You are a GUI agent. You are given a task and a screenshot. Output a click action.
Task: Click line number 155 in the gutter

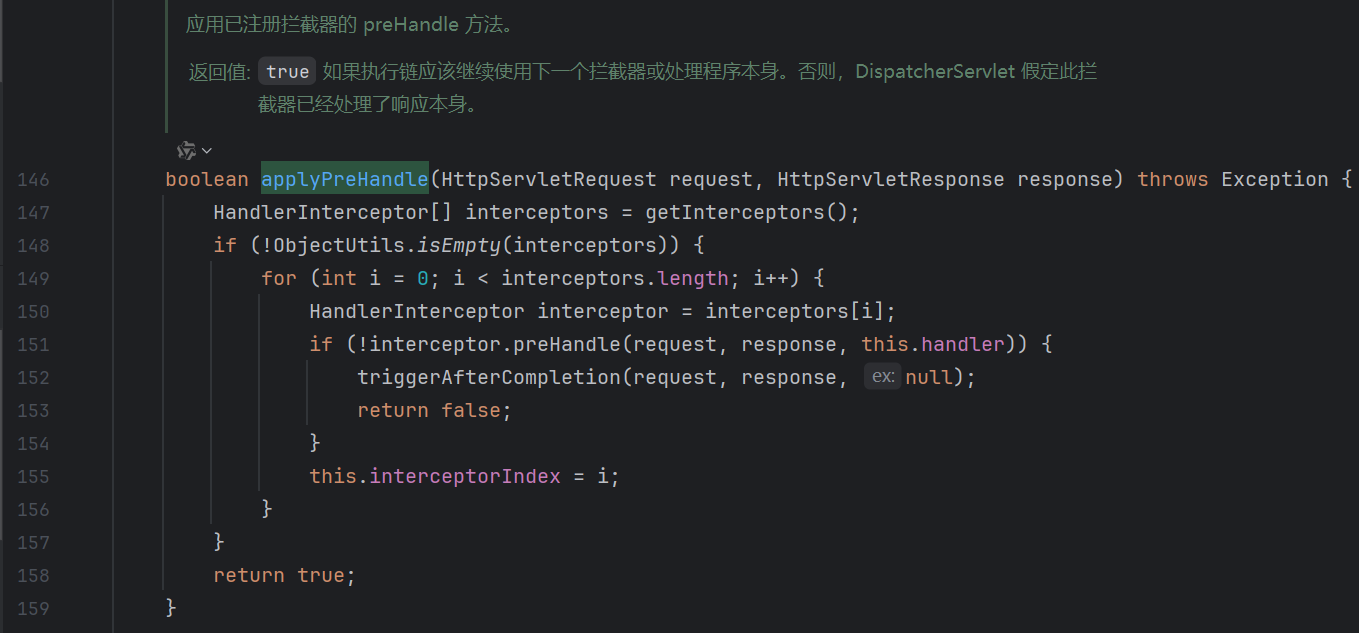click(33, 477)
